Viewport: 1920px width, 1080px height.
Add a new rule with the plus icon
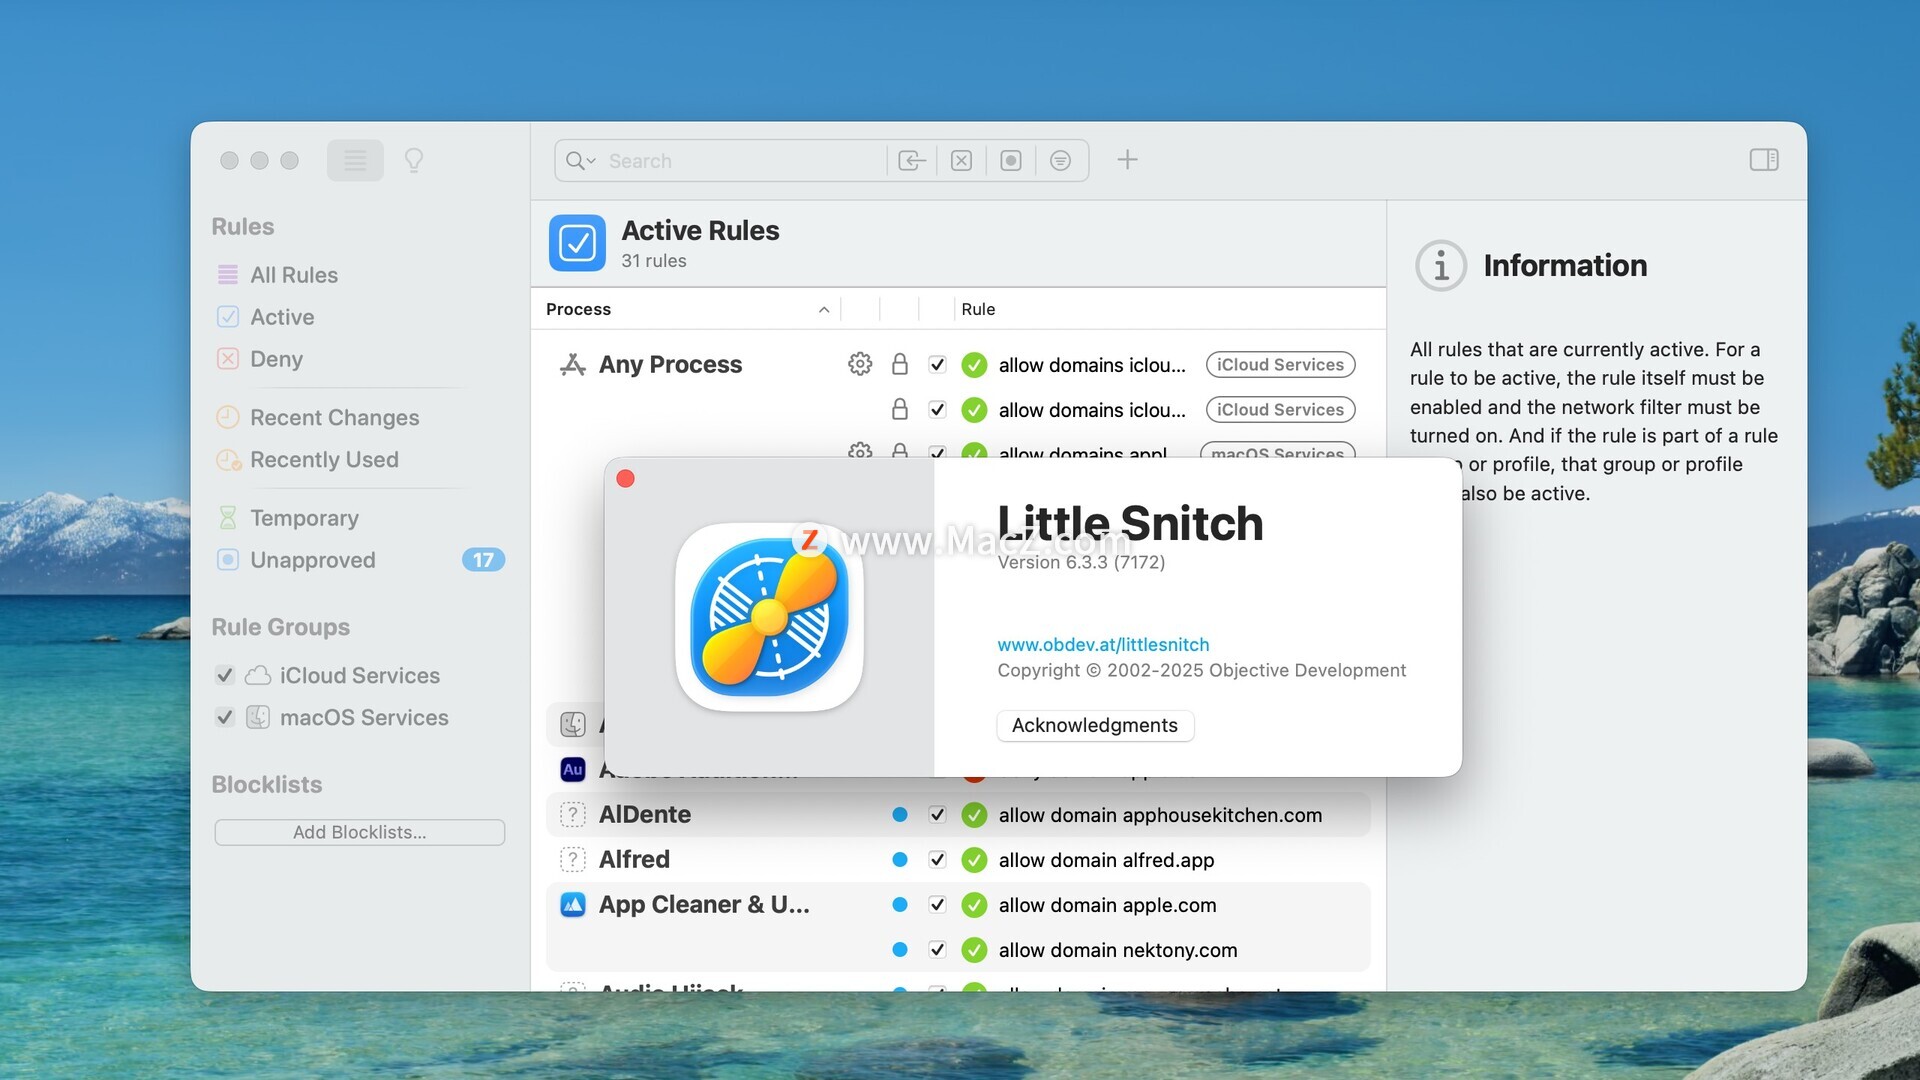(1127, 160)
